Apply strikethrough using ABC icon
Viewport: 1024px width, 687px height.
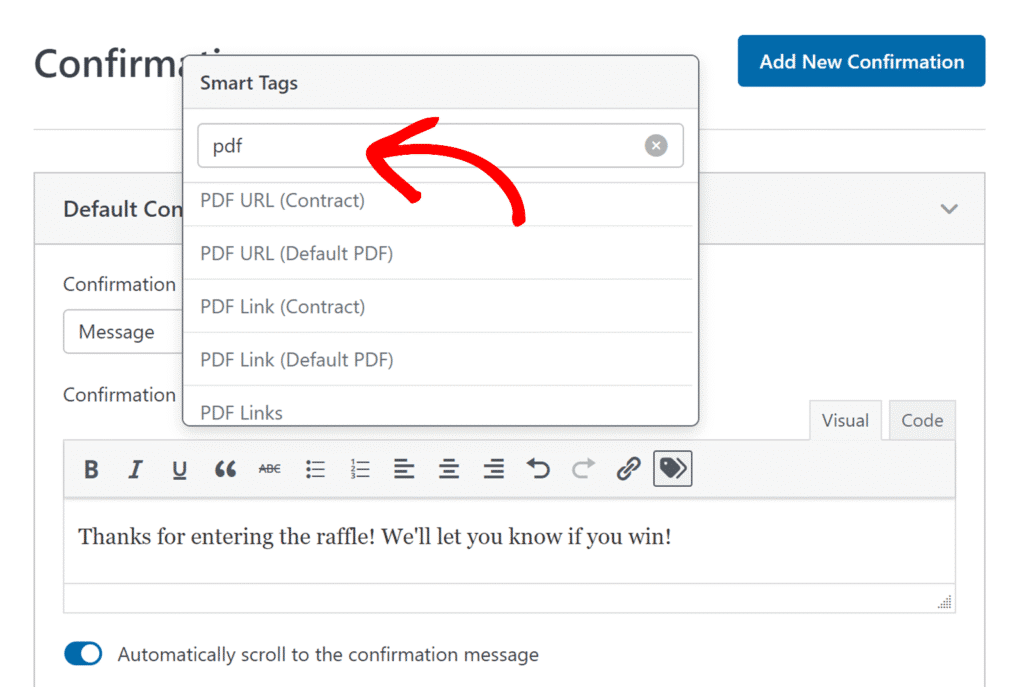click(x=270, y=469)
